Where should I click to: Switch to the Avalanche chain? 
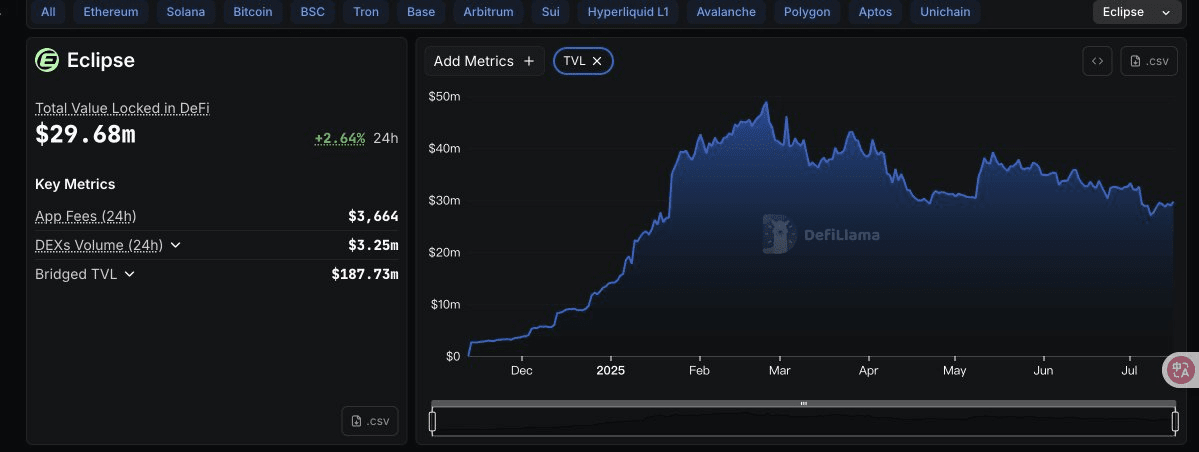click(726, 11)
